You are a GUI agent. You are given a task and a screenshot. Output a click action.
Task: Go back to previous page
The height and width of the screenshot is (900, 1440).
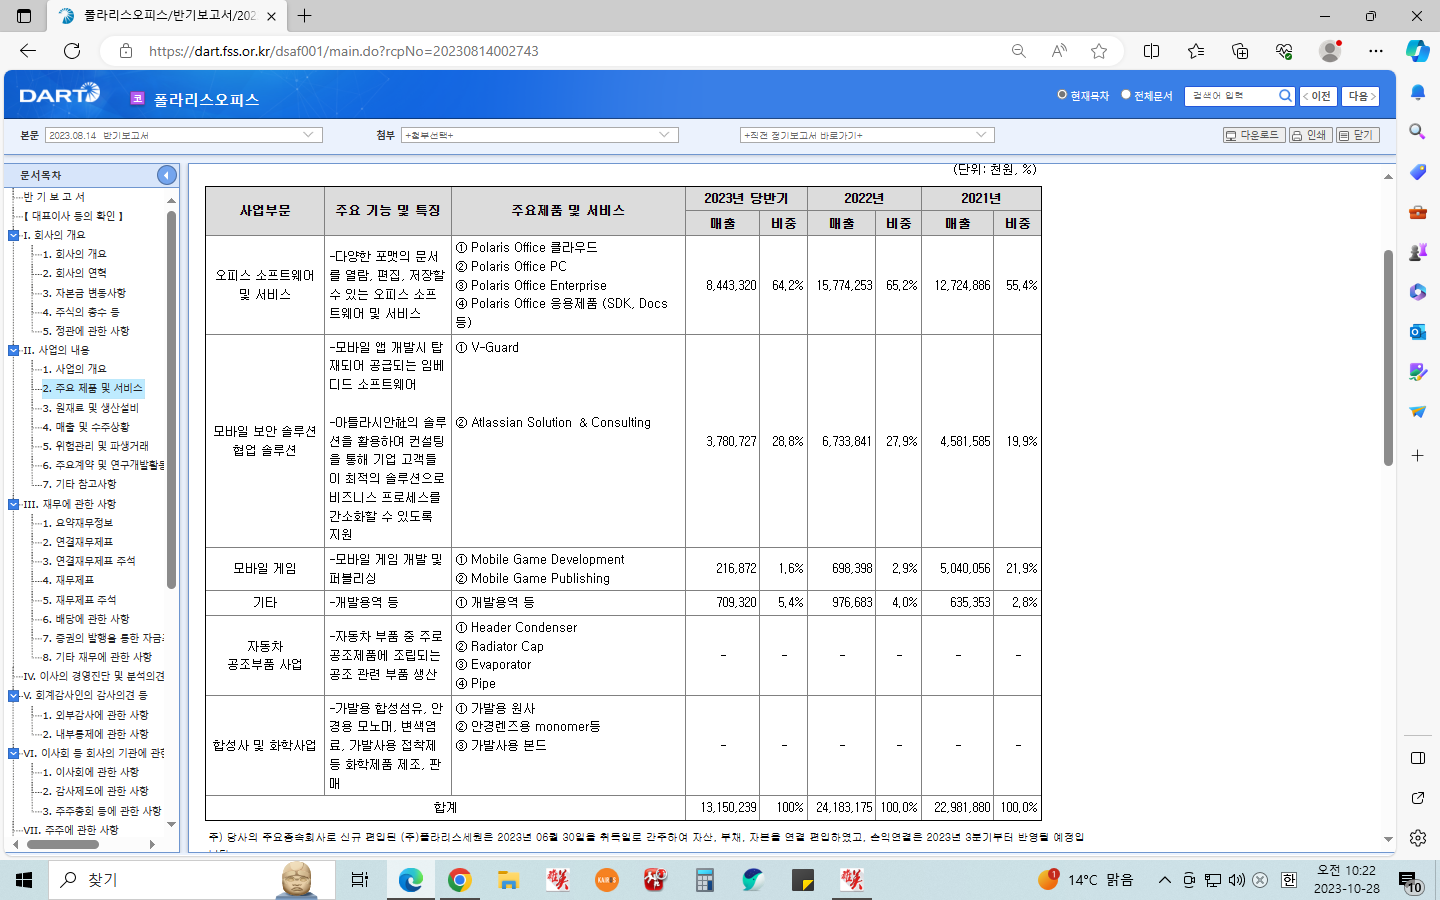tap(28, 51)
